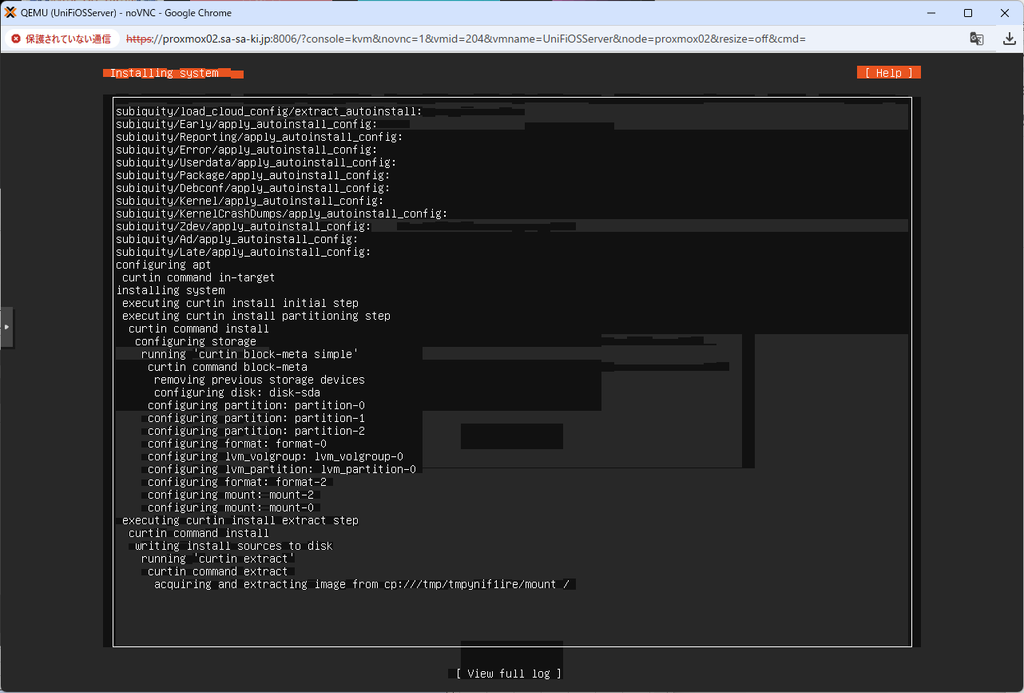Close the Chrome window
This screenshot has height=693, width=1024.
pyautogui.click(x=1004, y=12)
